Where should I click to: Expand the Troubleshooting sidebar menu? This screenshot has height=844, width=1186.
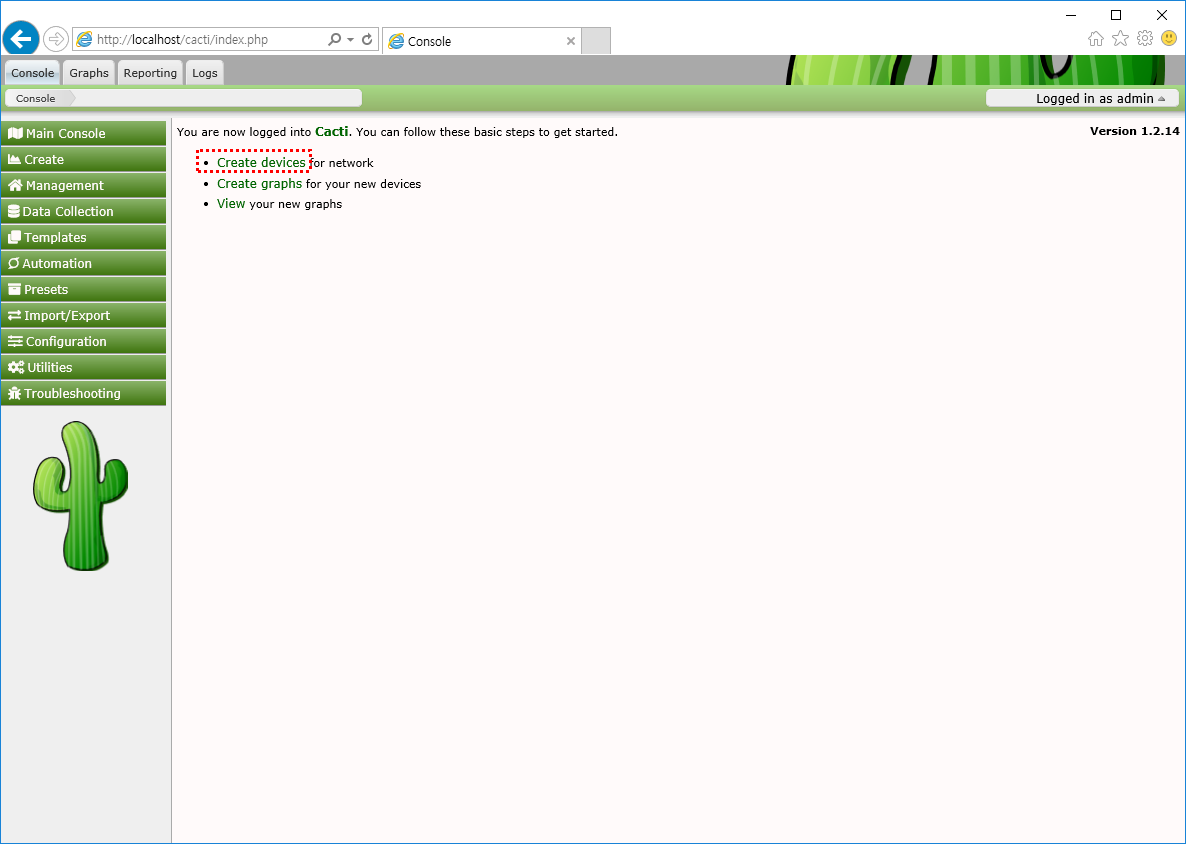click(x=83, y=393)
